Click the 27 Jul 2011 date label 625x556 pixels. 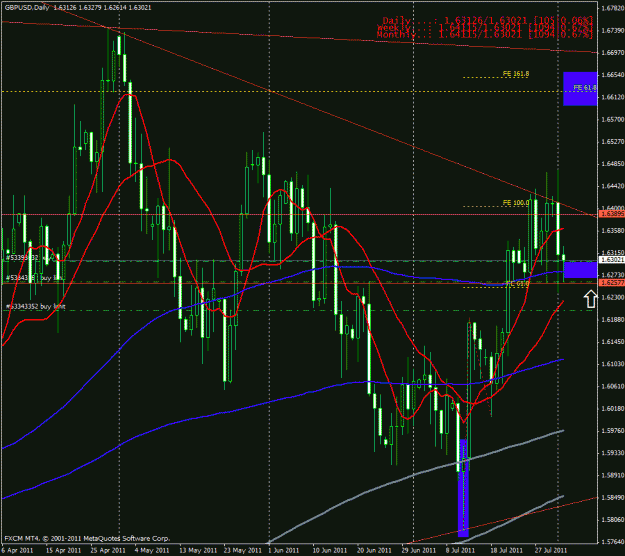tap(550, 550)
